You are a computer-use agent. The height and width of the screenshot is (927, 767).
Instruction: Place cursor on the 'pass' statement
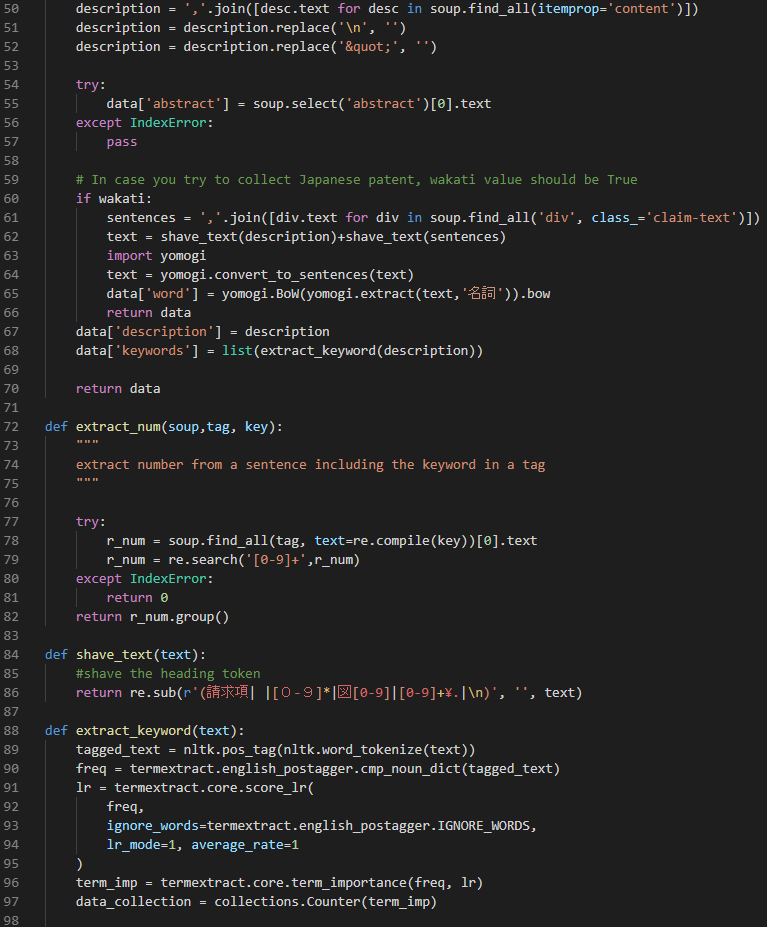tap(122, 142)
